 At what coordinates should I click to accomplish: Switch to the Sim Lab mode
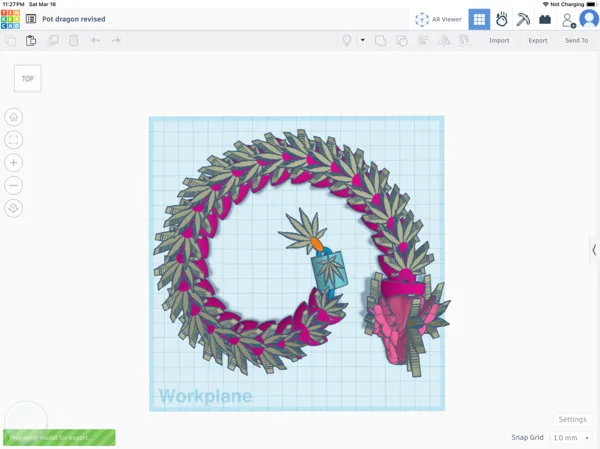(501, 19)
